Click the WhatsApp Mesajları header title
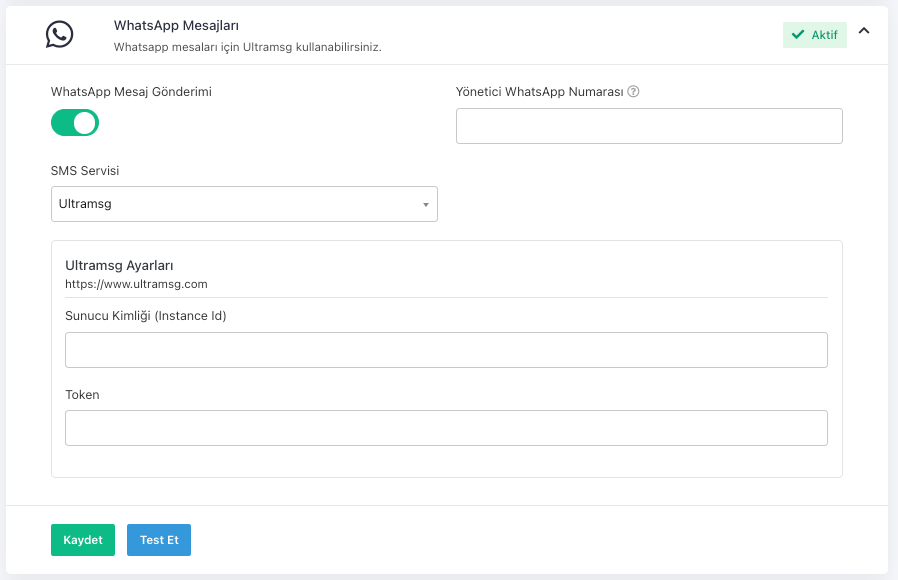The height and width of the screenshot is (580, 898). 176,25
